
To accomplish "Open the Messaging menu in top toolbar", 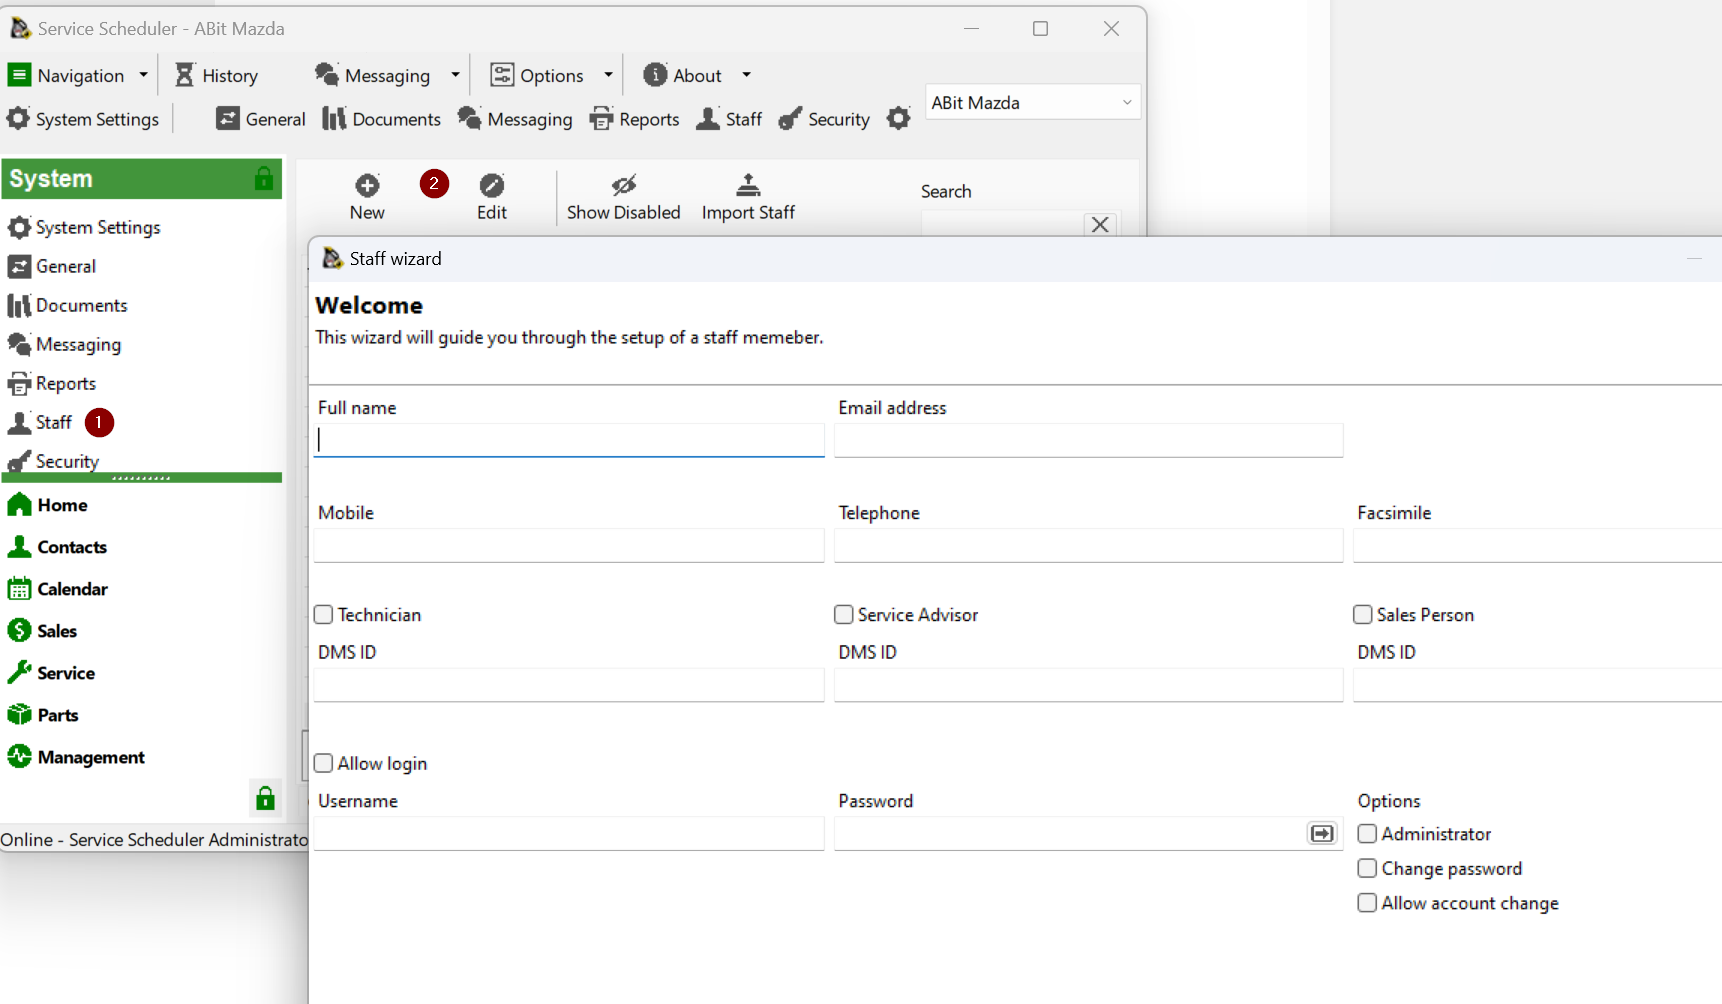I will click(372, 75).
